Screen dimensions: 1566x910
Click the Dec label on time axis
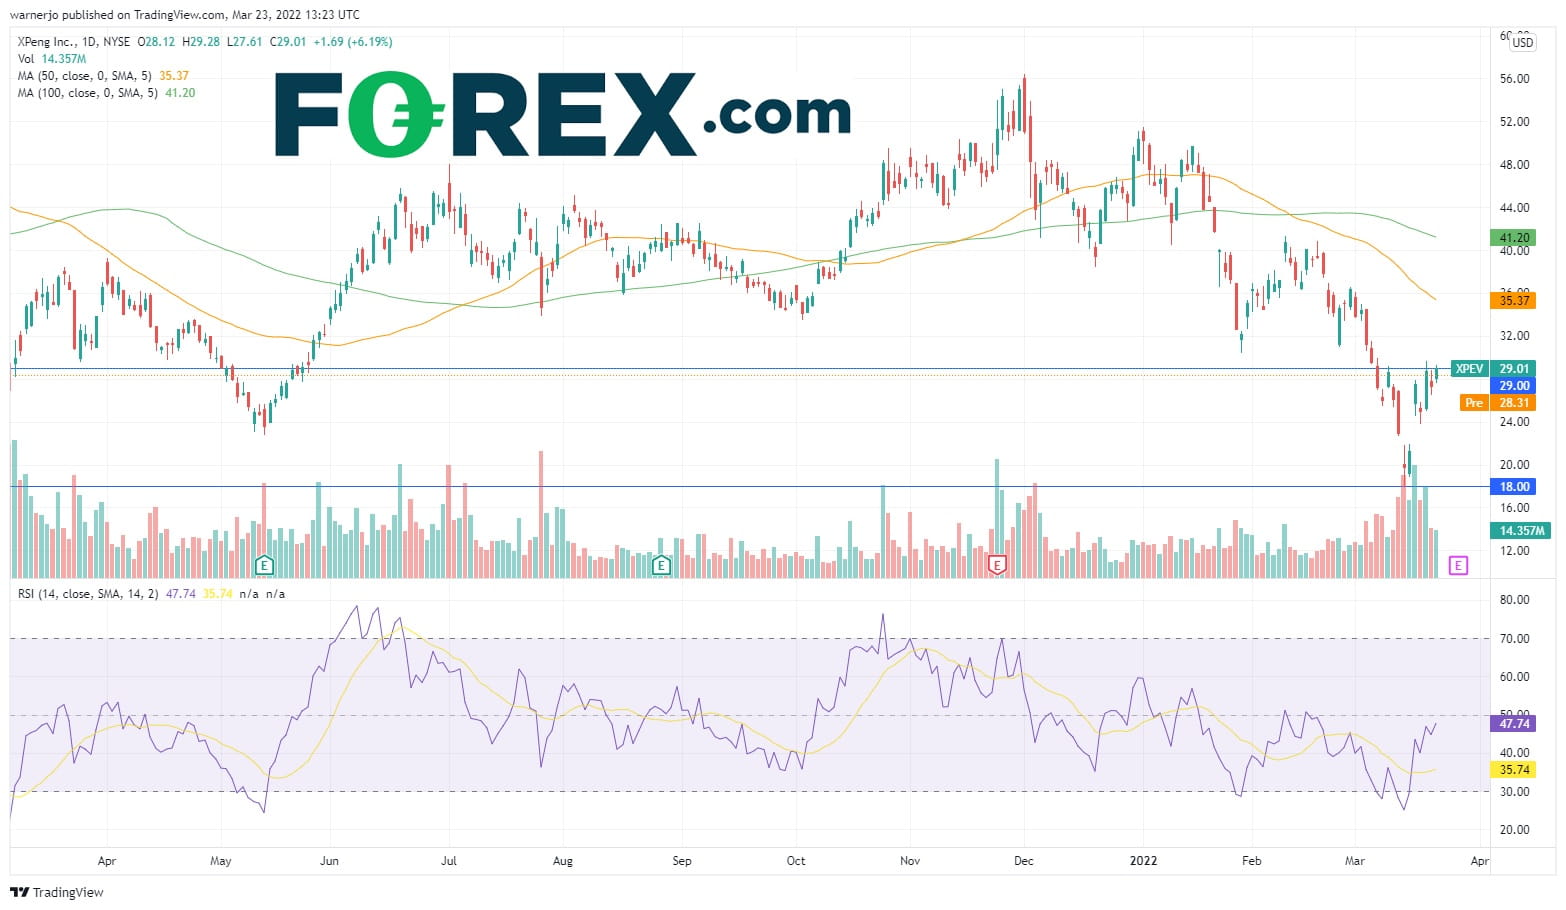1023,861
